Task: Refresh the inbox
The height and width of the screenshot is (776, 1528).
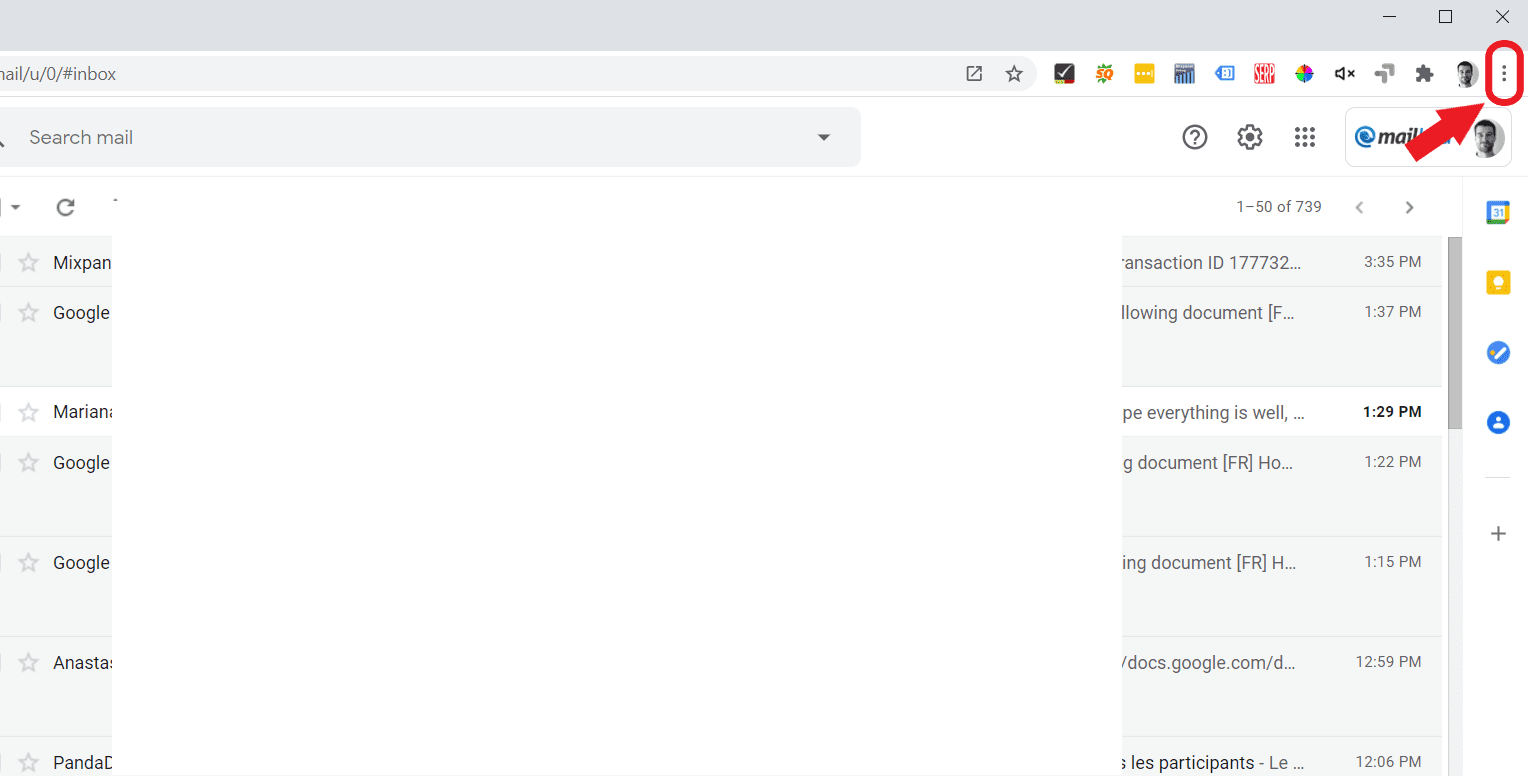Action: click(66, 207)
